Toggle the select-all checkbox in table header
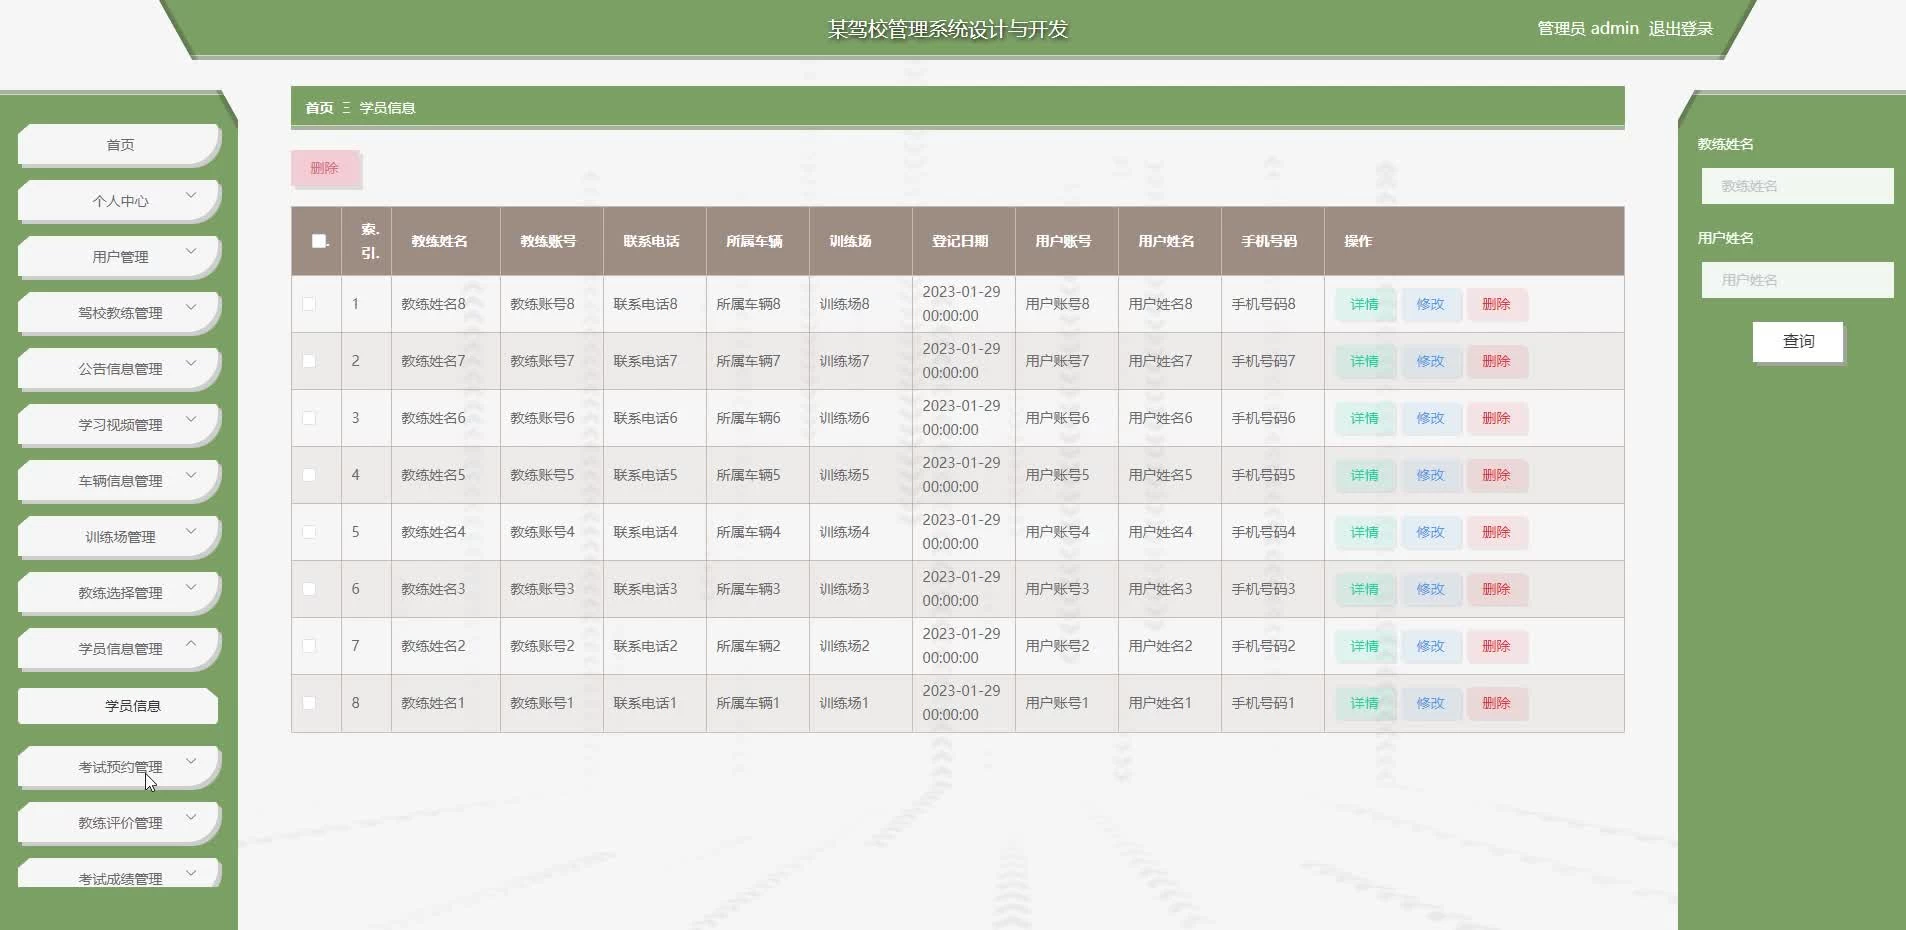 (x=319, y=241)
